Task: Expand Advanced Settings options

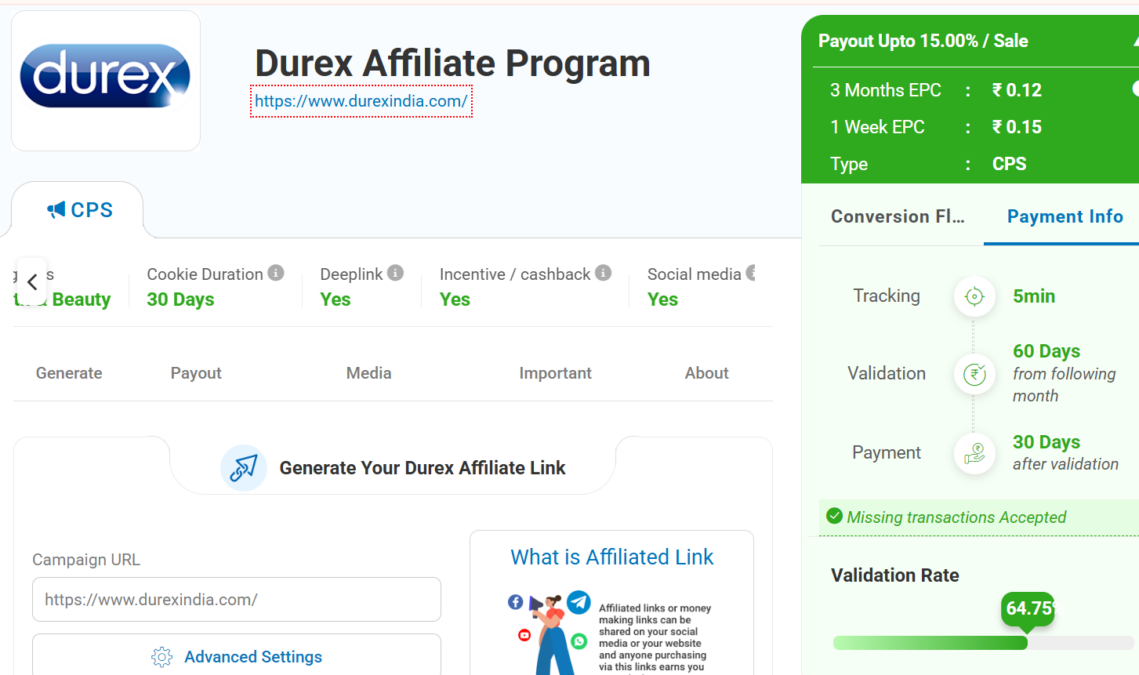Action: point(236,657)
